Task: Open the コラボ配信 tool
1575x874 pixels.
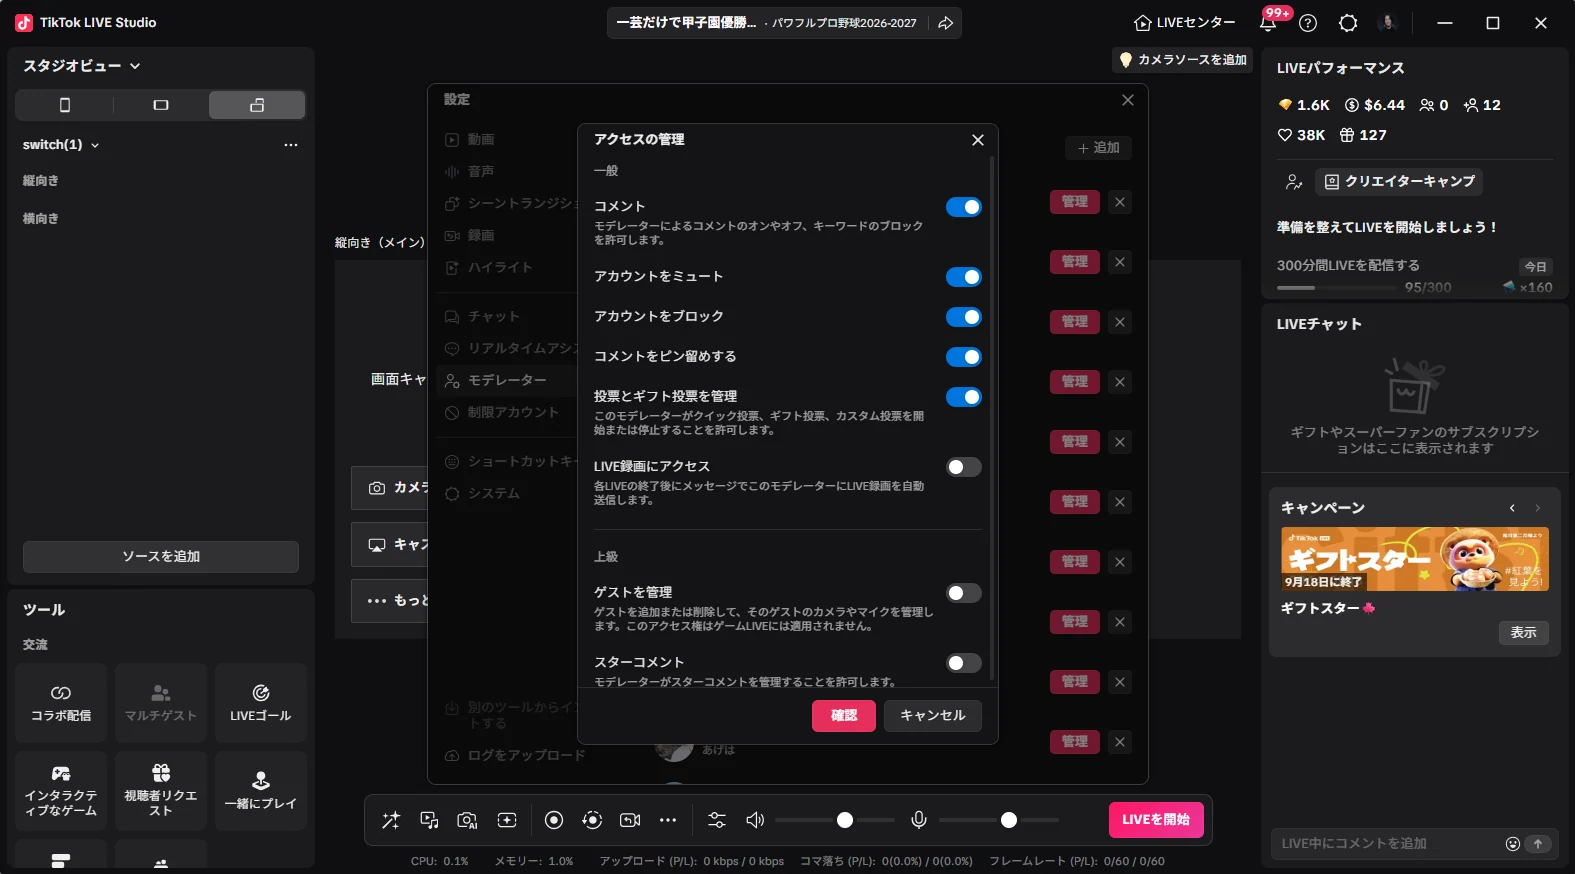Action: (61, 703)
